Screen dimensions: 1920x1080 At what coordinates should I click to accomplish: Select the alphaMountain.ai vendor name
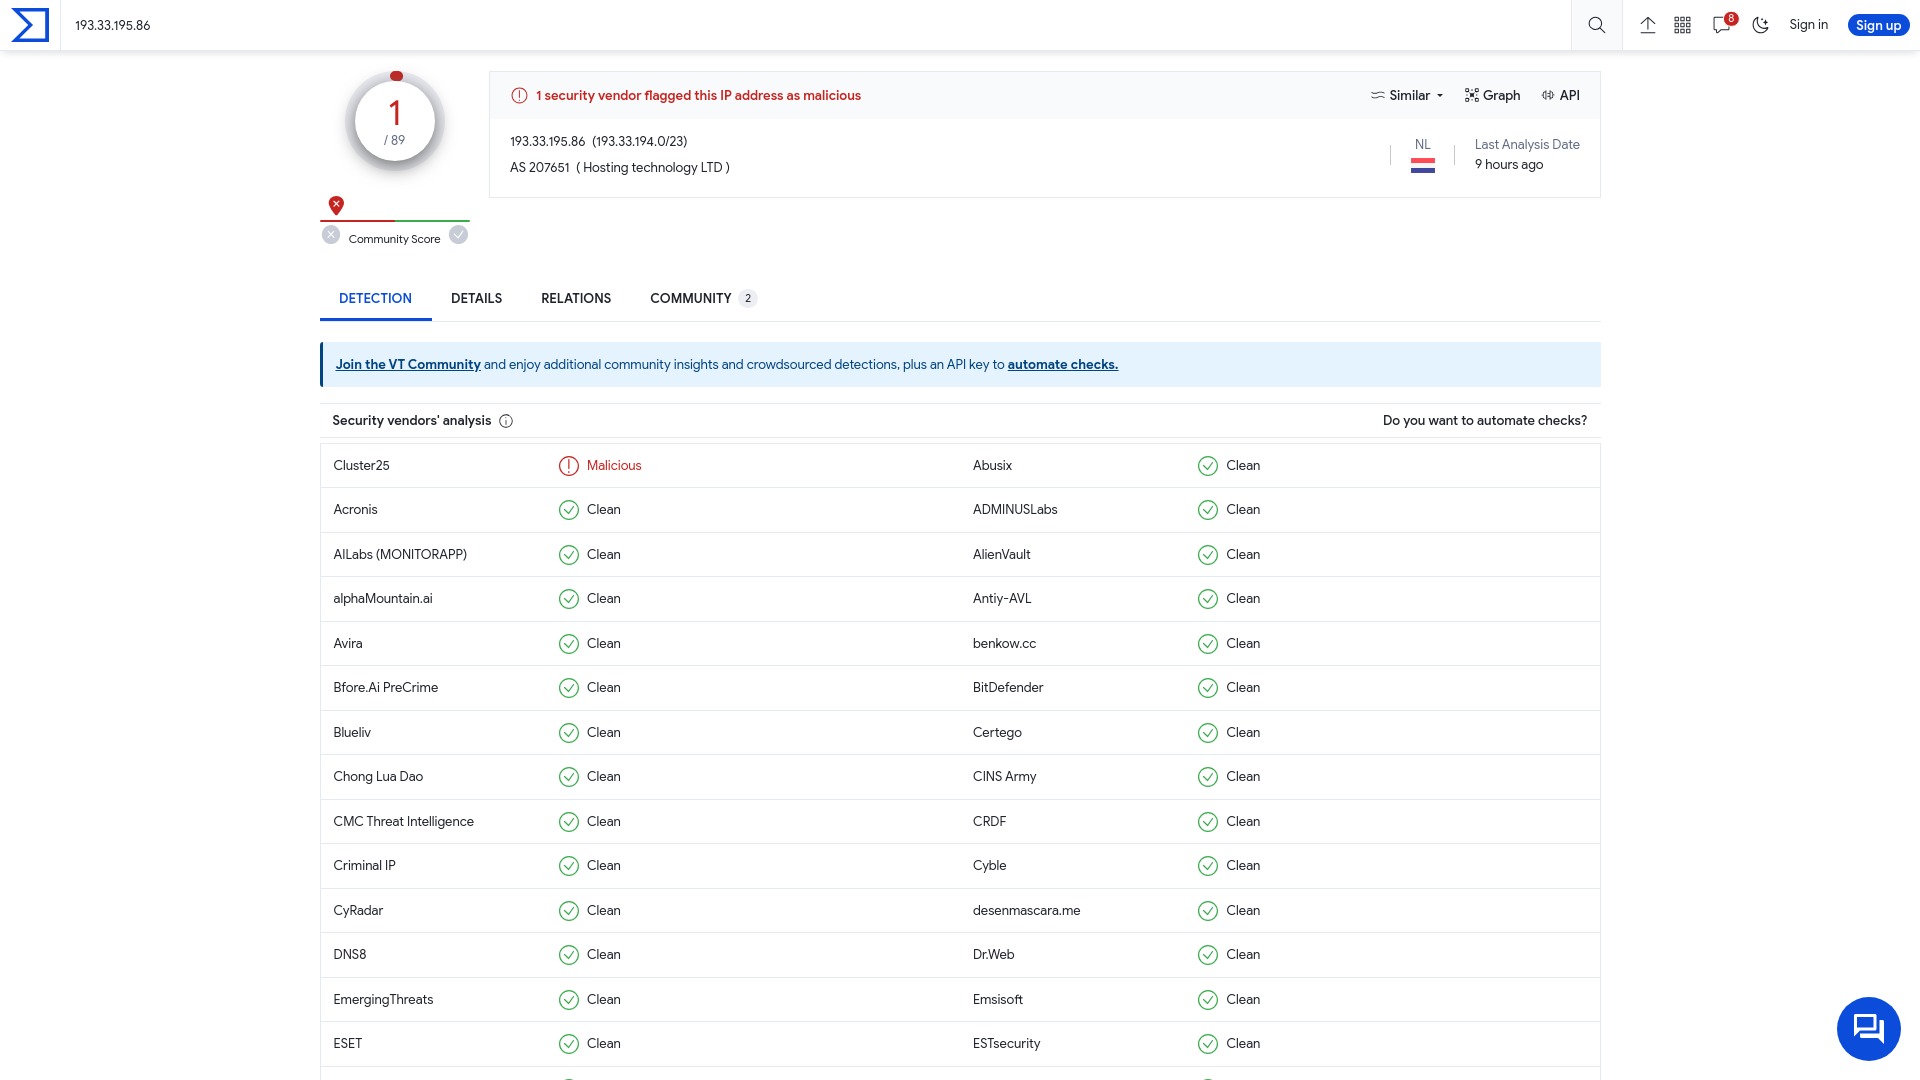(x=383, y=599)
